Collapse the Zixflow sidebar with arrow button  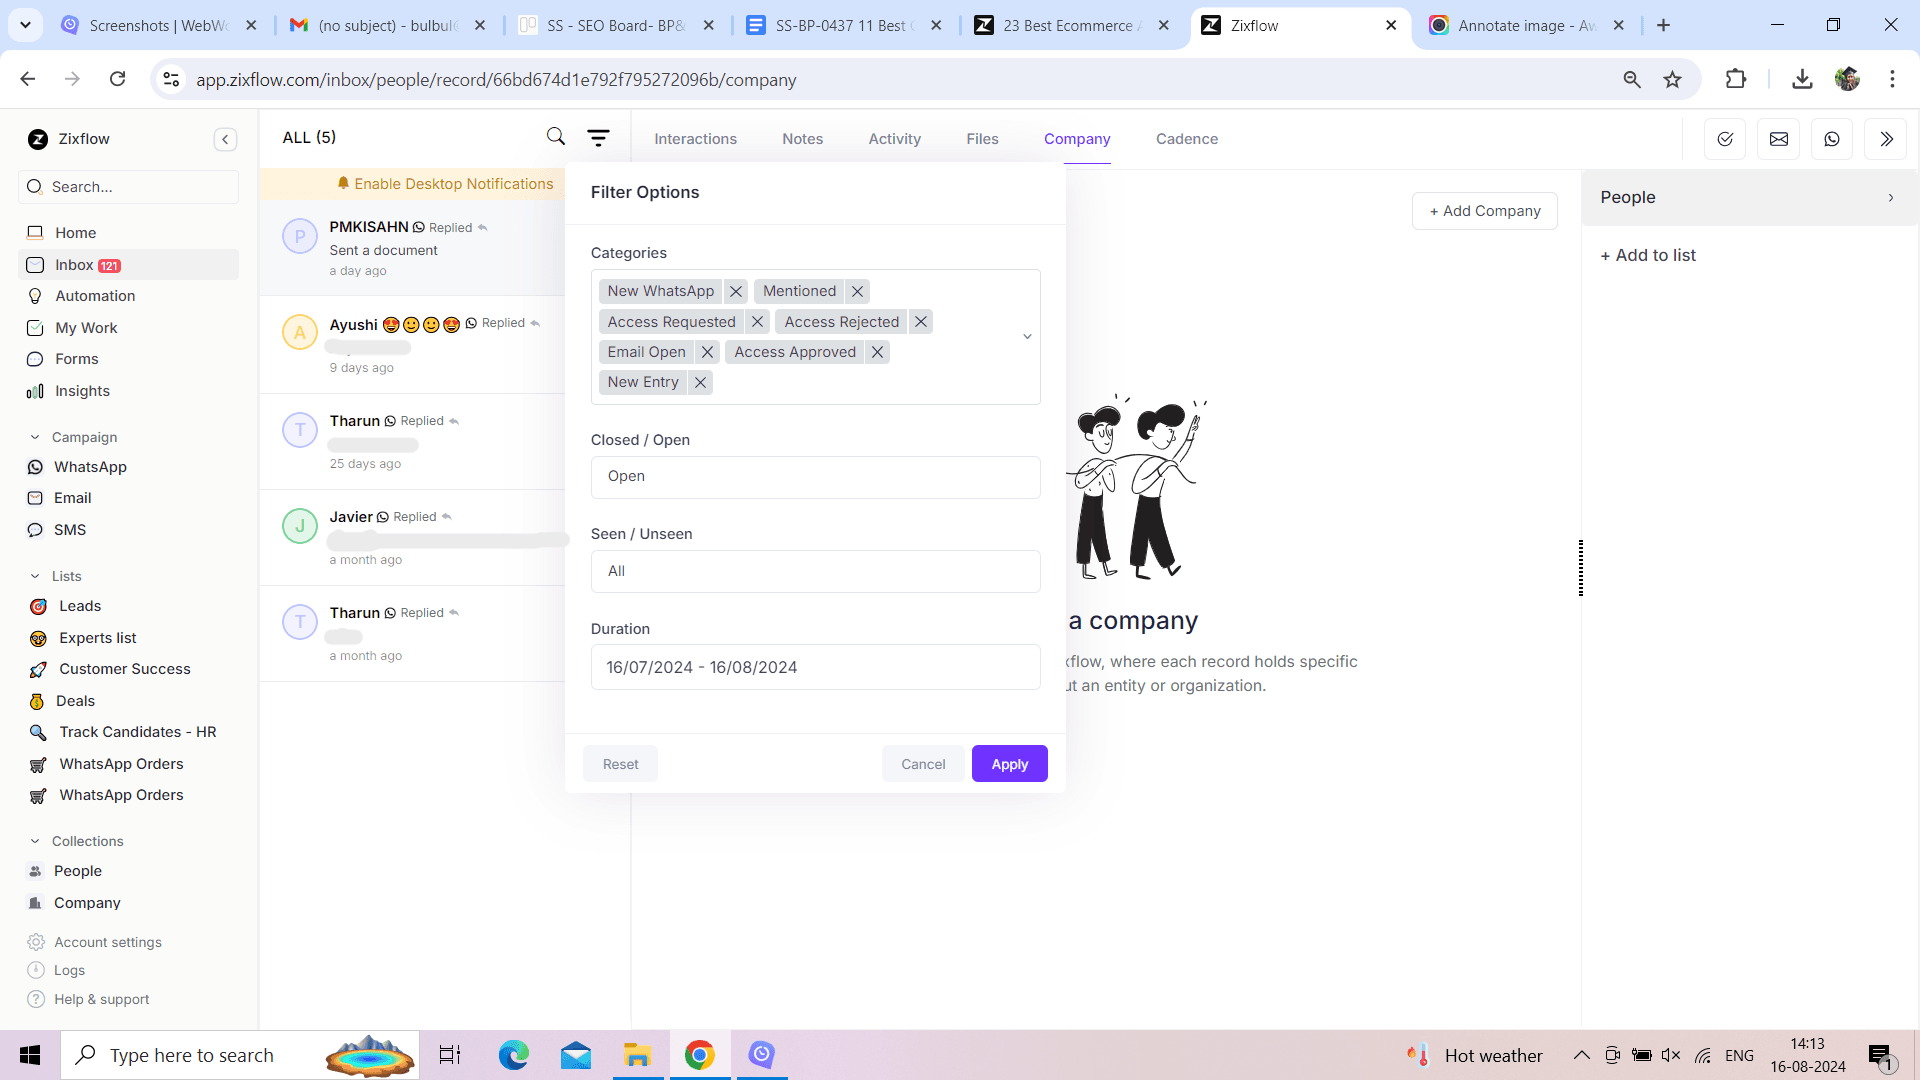(225, 139)
